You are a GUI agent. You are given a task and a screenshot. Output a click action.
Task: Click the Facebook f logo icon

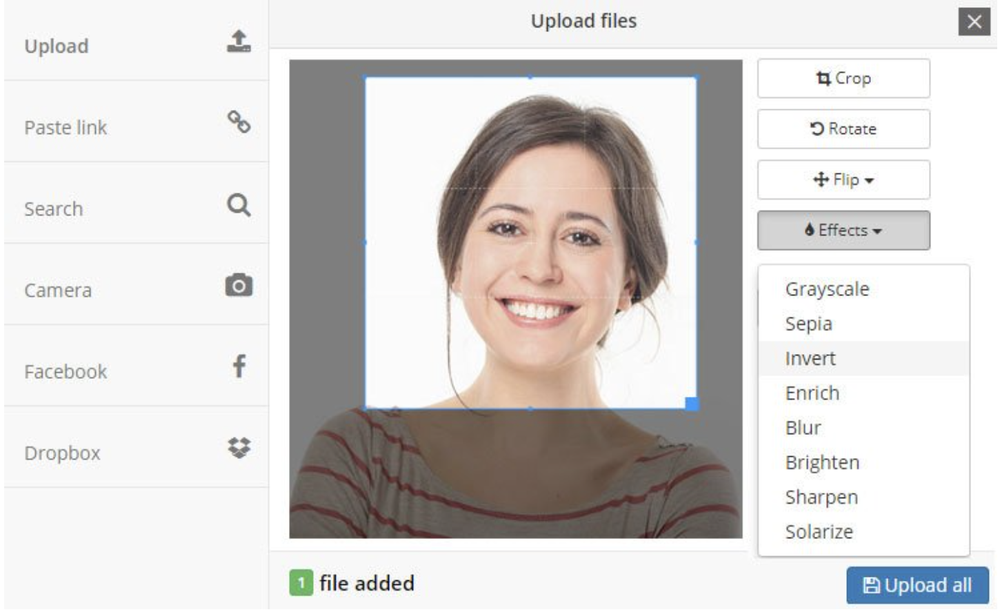(x=239, y=366)
